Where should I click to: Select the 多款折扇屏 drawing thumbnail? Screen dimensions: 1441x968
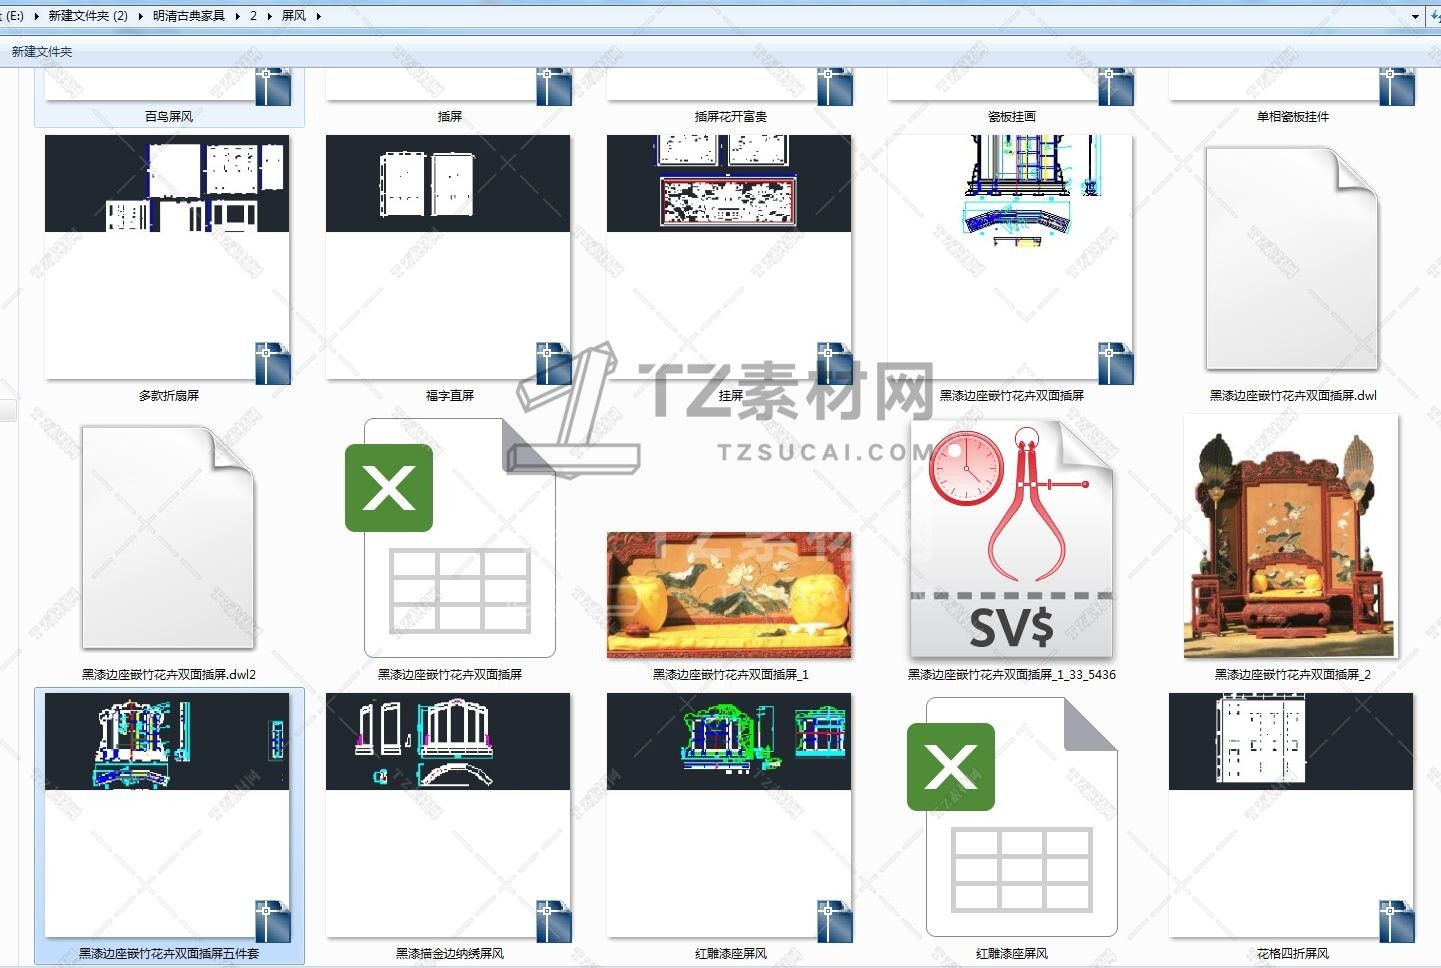pos(168,258)
